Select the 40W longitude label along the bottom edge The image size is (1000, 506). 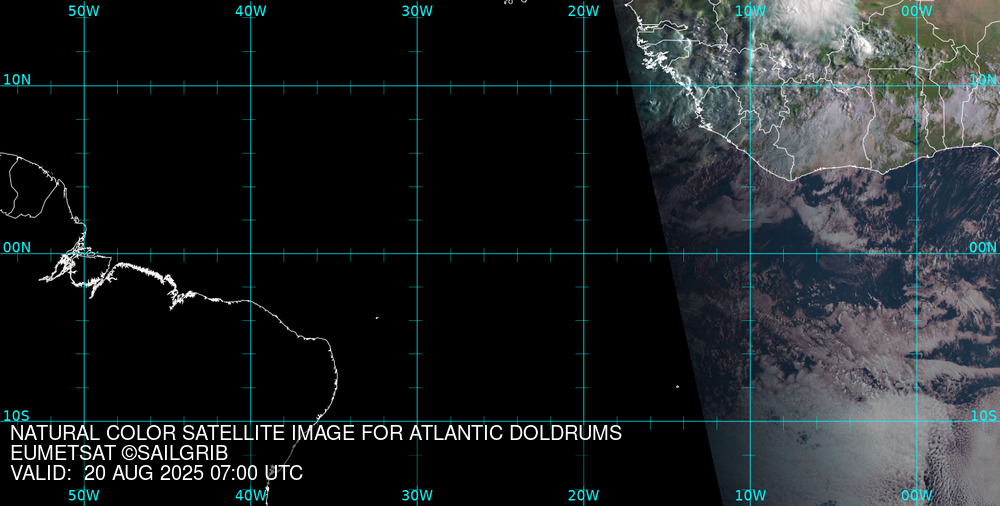click(x=251, y=496)
